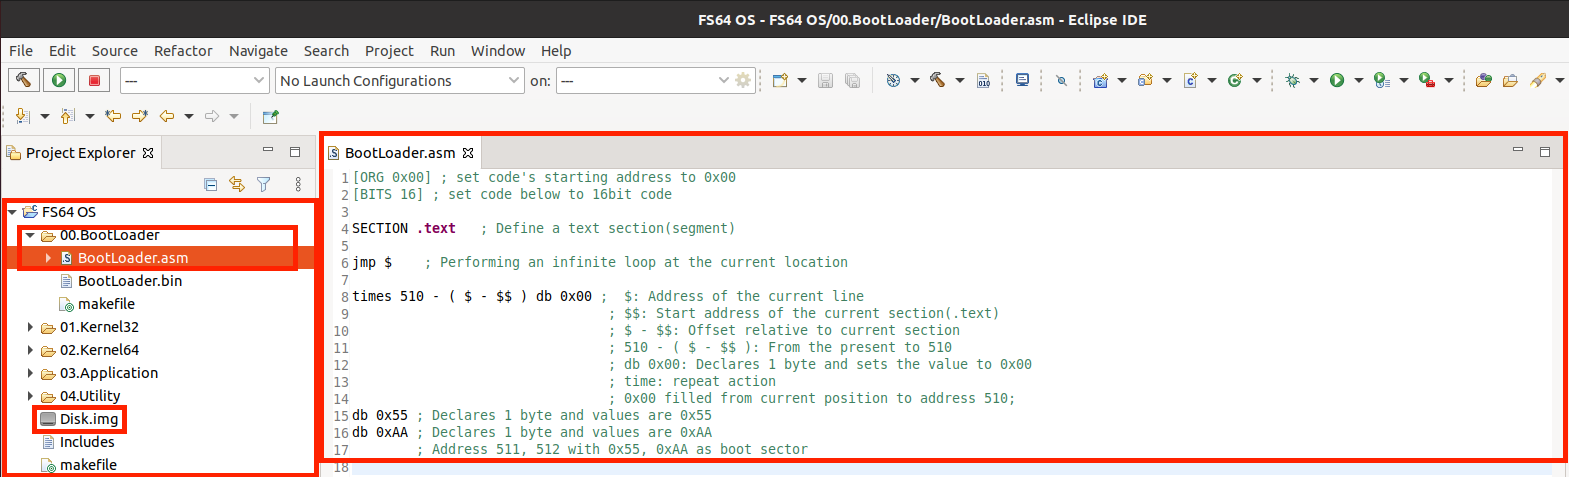Screen dimensions: 1569x477
Task: Collapse the 00.BootLoader folder
Action: [x=30, y=235]
